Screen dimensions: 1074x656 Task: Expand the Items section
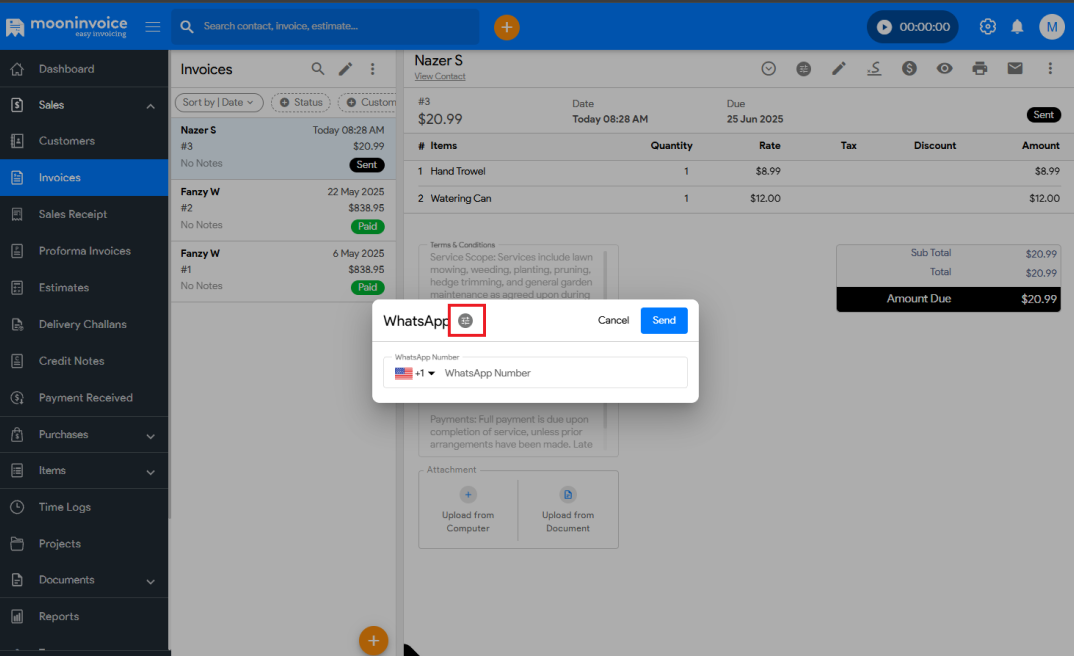click(84, 471)
